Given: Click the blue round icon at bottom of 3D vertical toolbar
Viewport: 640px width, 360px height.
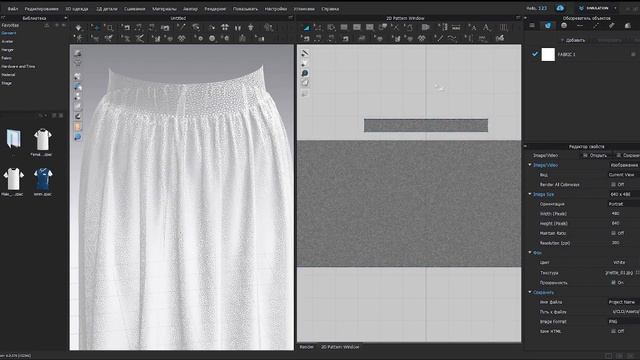Looking at the screenshot, I should coord(77,137).
